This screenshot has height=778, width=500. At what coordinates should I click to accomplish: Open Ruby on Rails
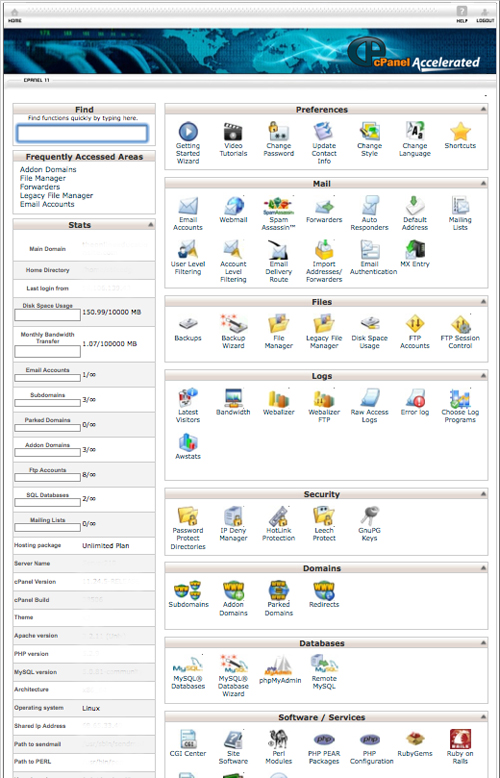coord(460,739)
